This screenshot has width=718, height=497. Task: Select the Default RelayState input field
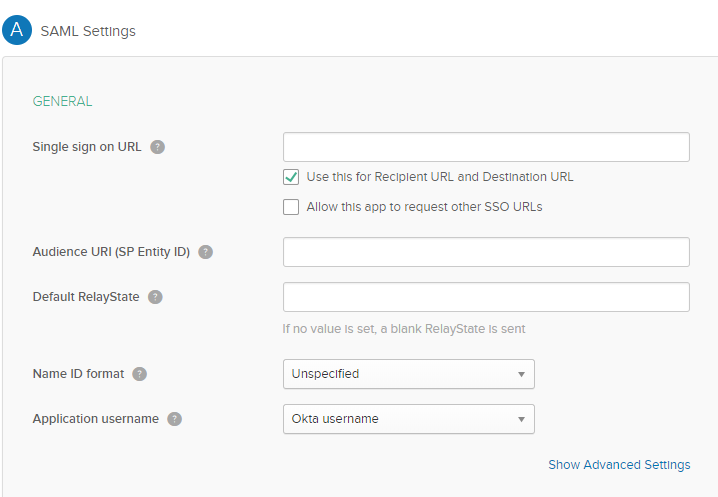[x=486, y=297]
